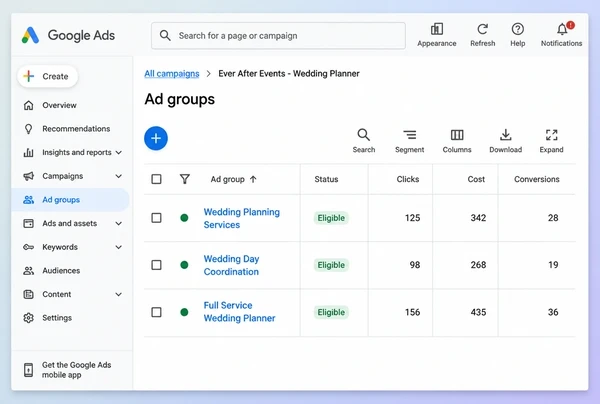Refresh the page data

click(x=483, y=29)
